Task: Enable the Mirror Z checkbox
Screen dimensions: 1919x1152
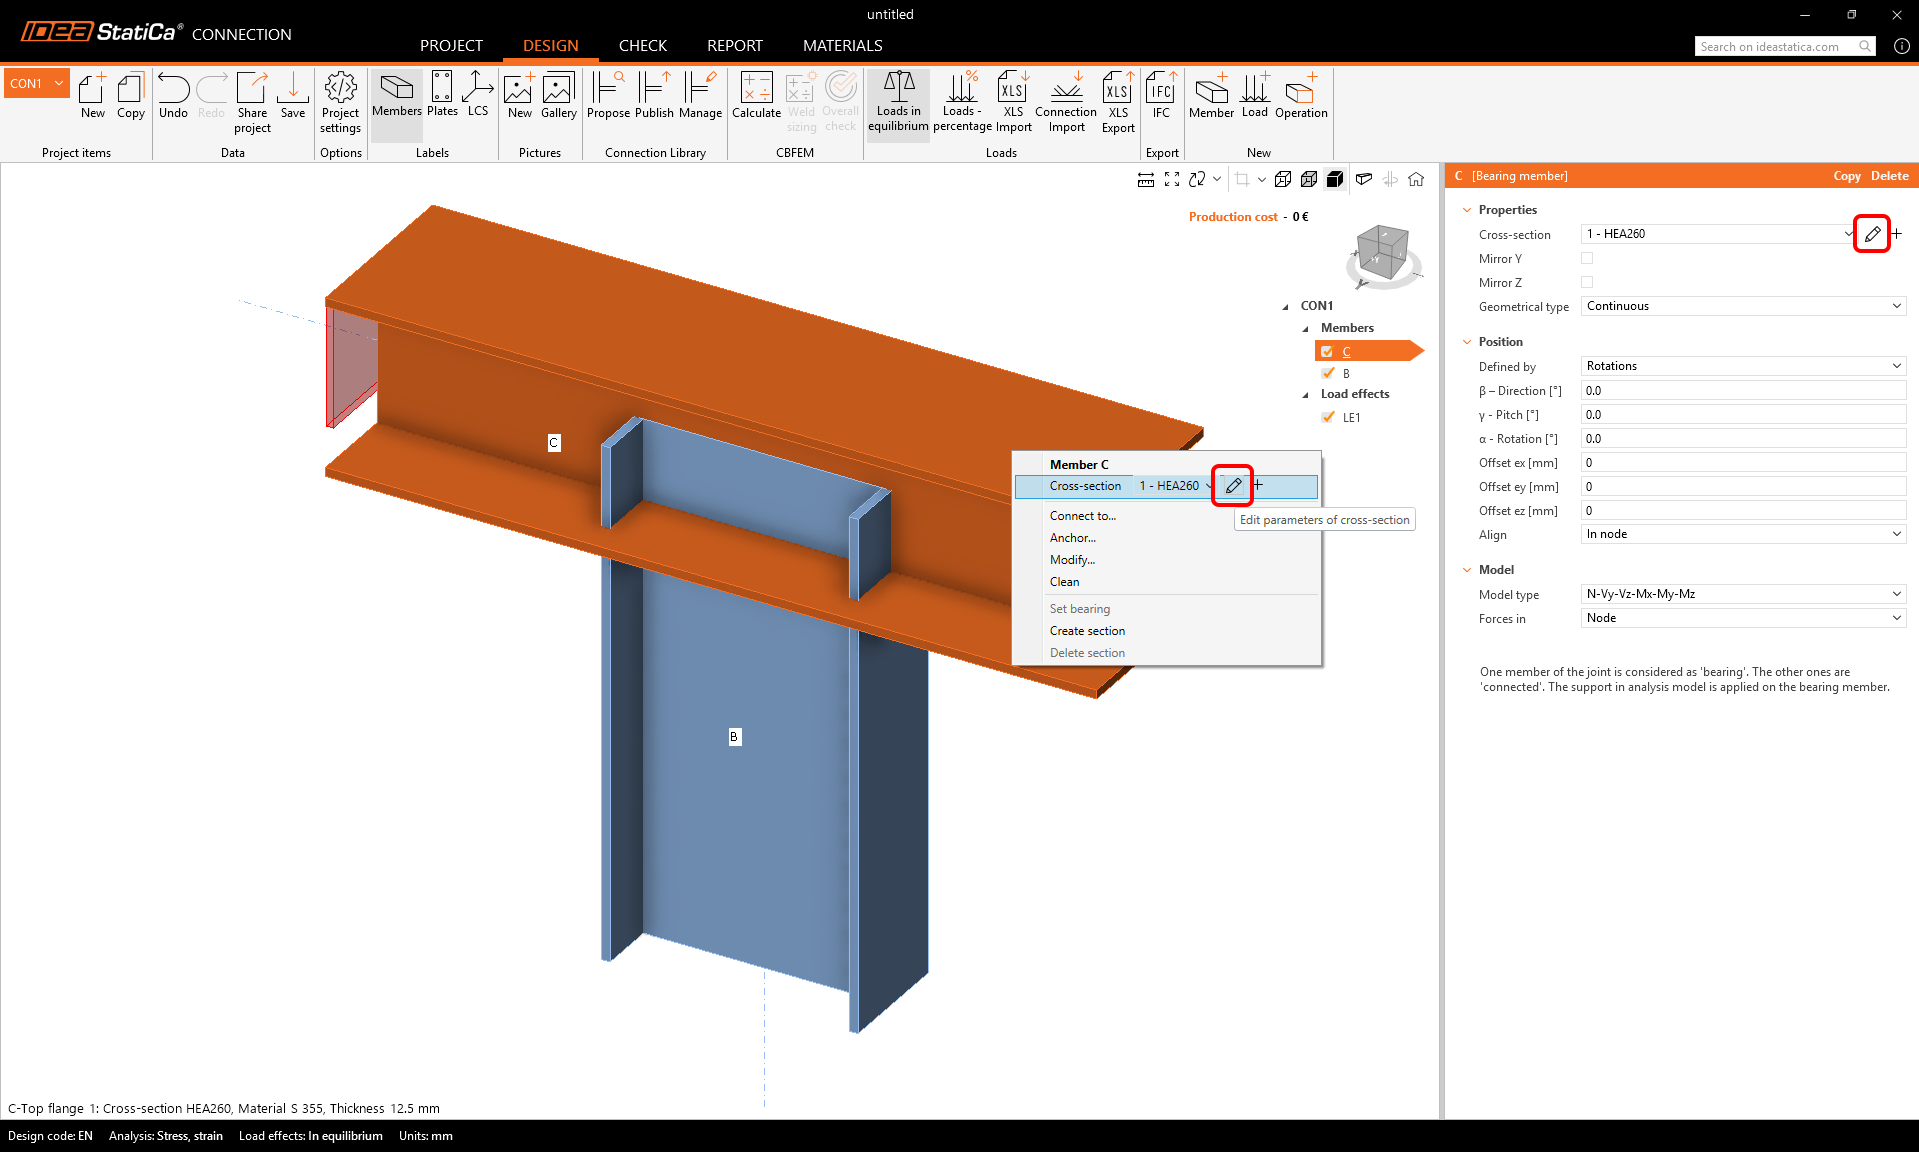Action: [1587, 283]
